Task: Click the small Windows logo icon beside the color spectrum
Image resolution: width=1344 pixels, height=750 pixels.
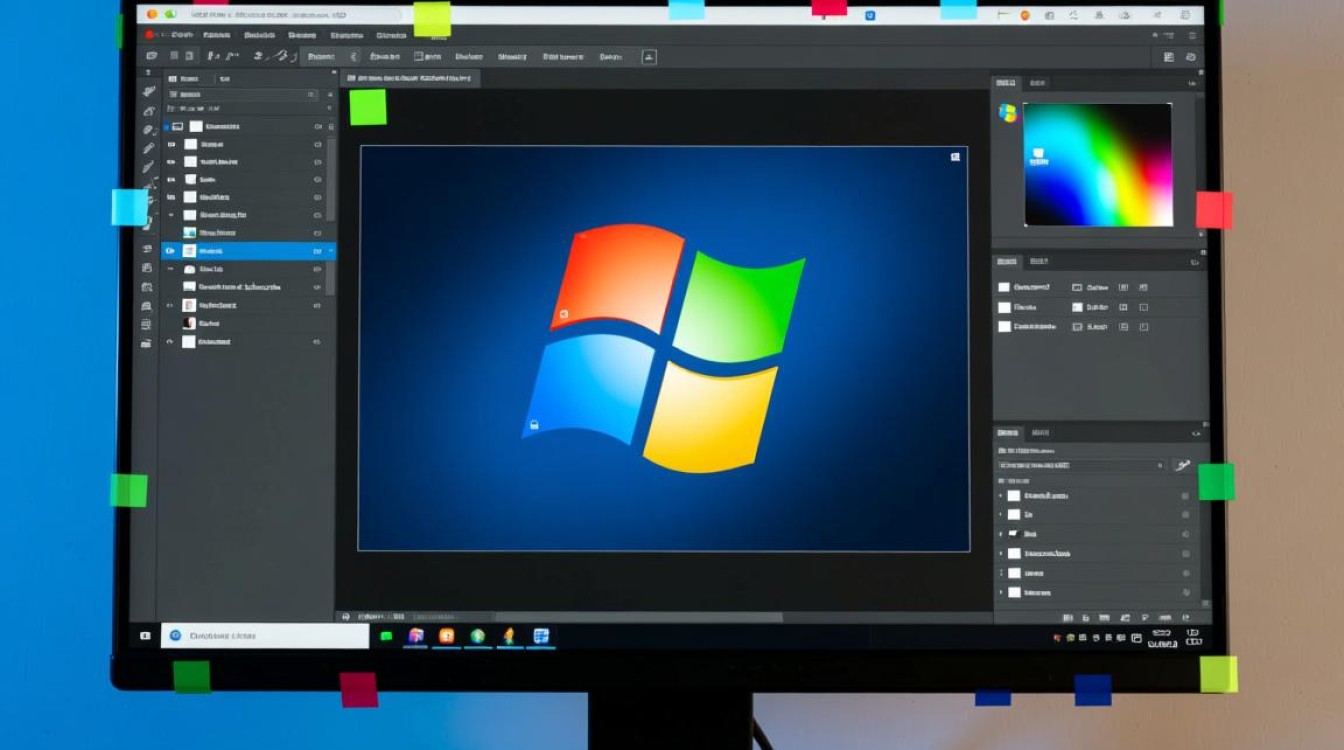Action: (x=1007, y=113)
